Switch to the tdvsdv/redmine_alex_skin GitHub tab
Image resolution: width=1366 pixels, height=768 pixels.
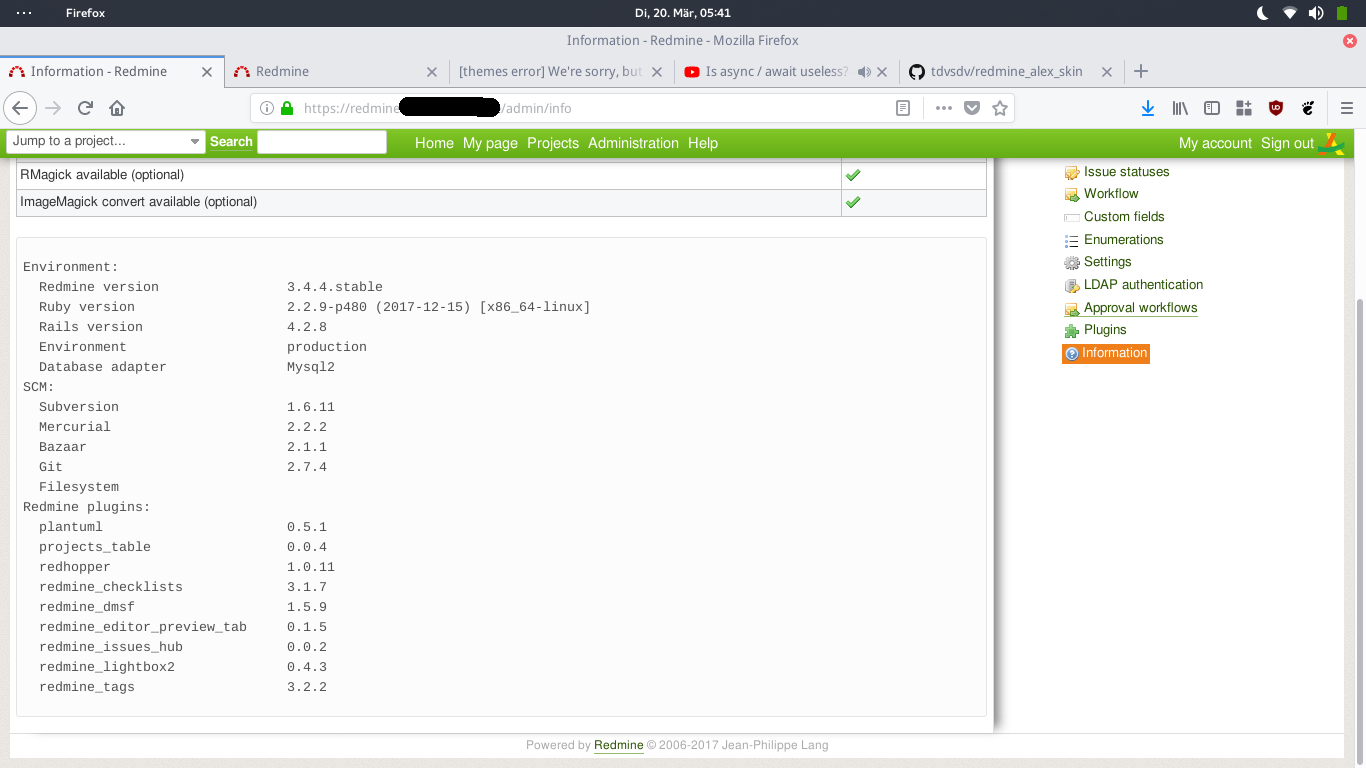1010,72
